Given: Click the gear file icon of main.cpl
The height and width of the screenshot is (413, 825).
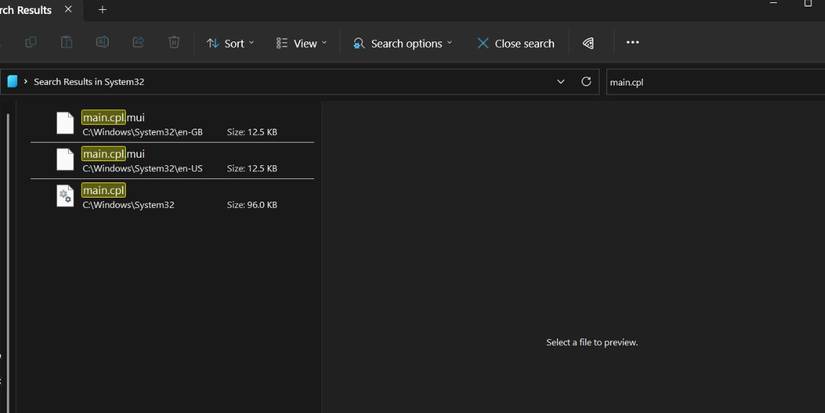Looking at the screenshot, I should point(65,196).
